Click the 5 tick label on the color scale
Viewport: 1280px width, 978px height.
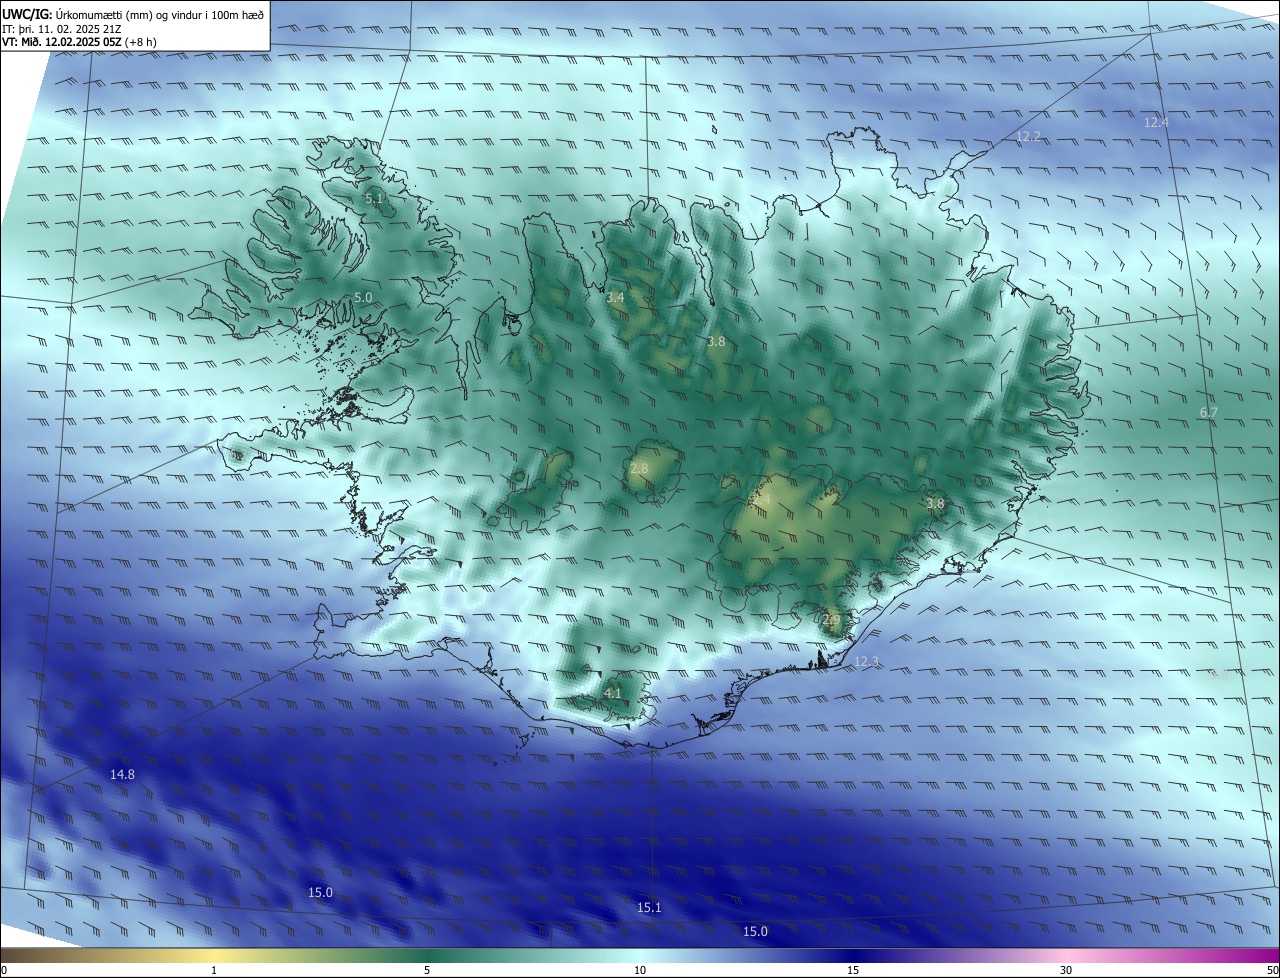tap(427, 970)
